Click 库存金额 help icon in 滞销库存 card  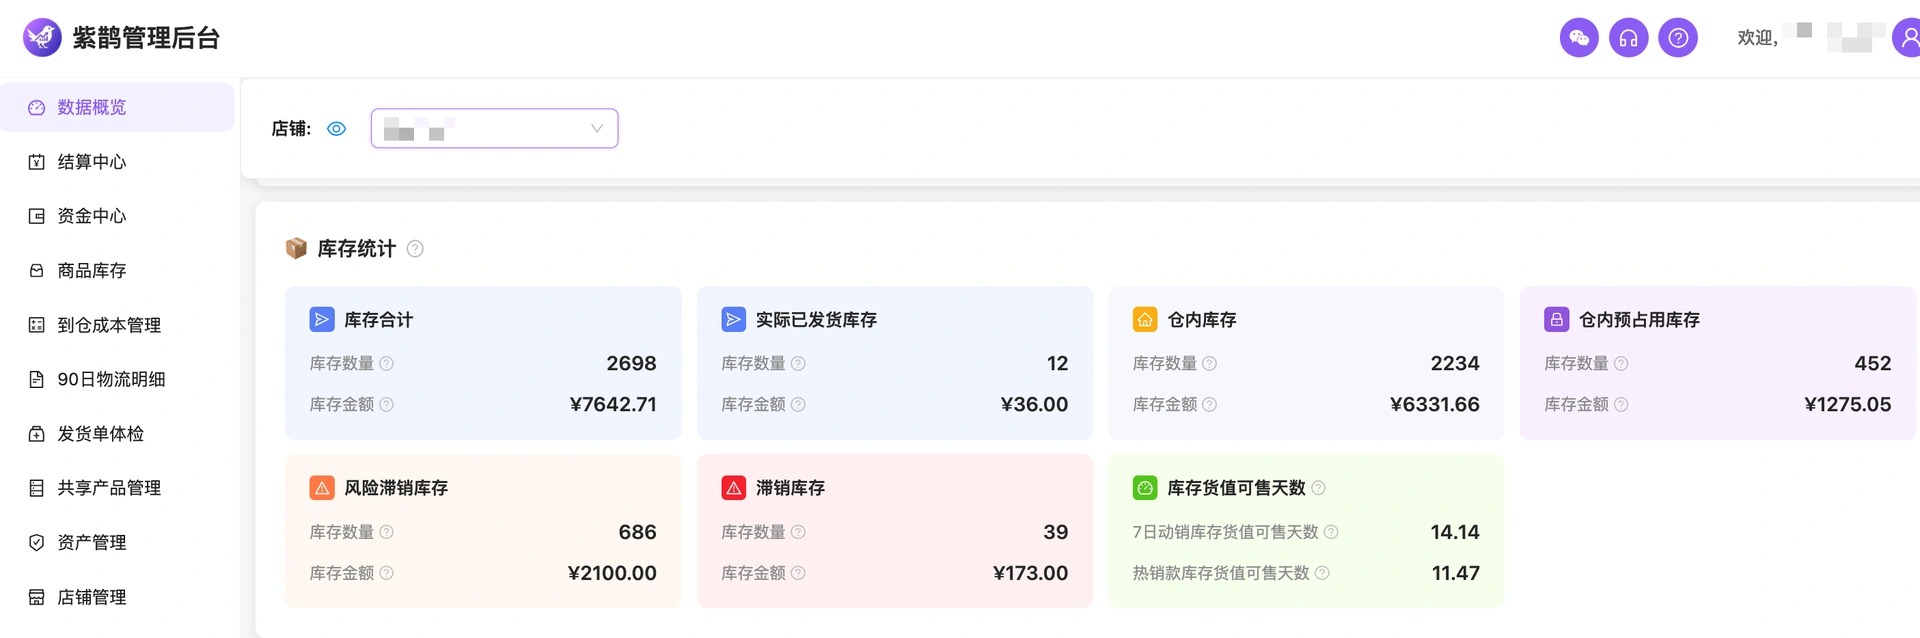(x=798, y=573)
